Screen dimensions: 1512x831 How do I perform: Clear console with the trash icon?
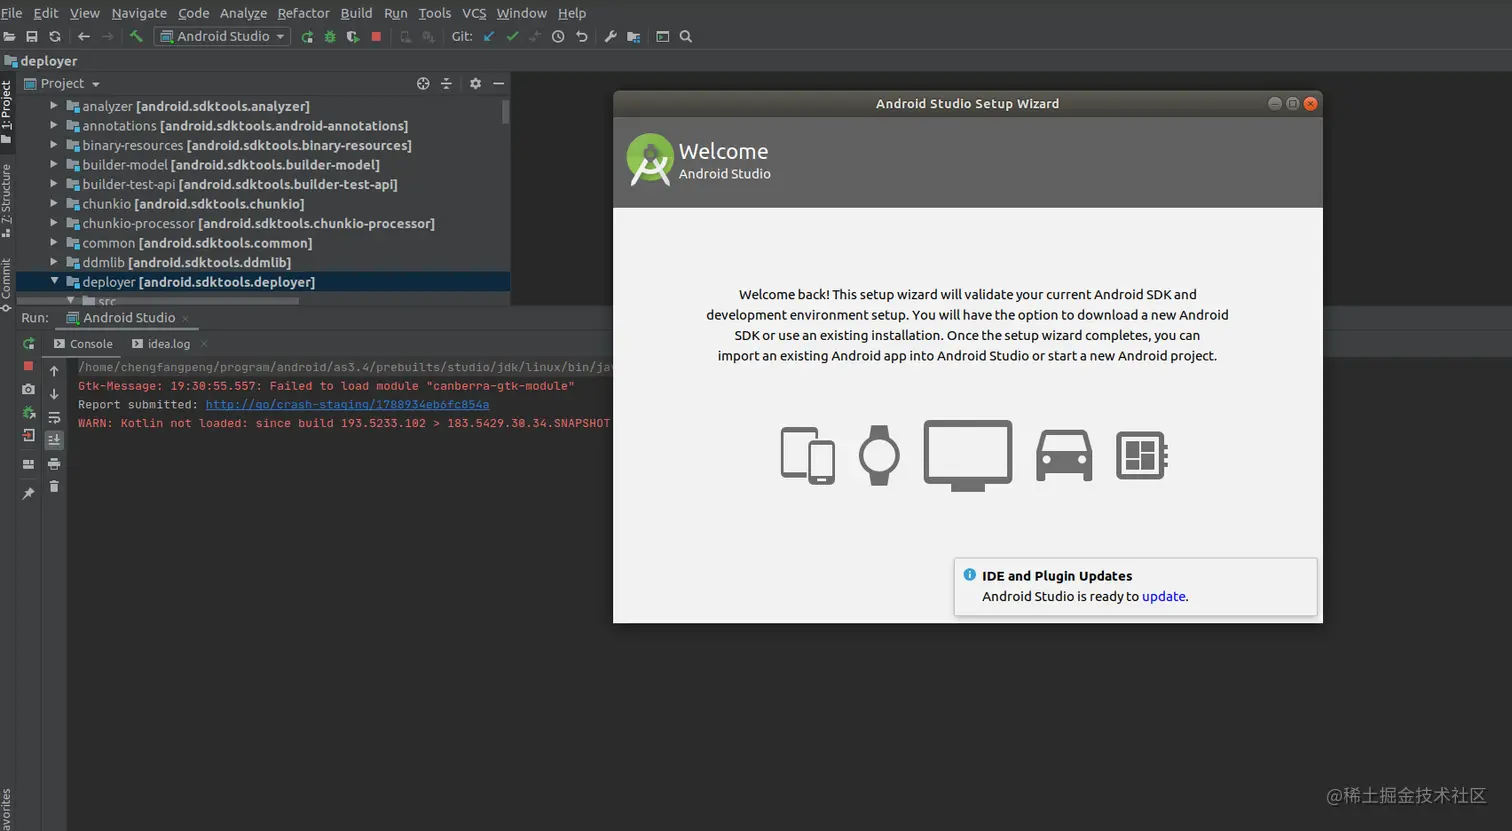(54, 487)
